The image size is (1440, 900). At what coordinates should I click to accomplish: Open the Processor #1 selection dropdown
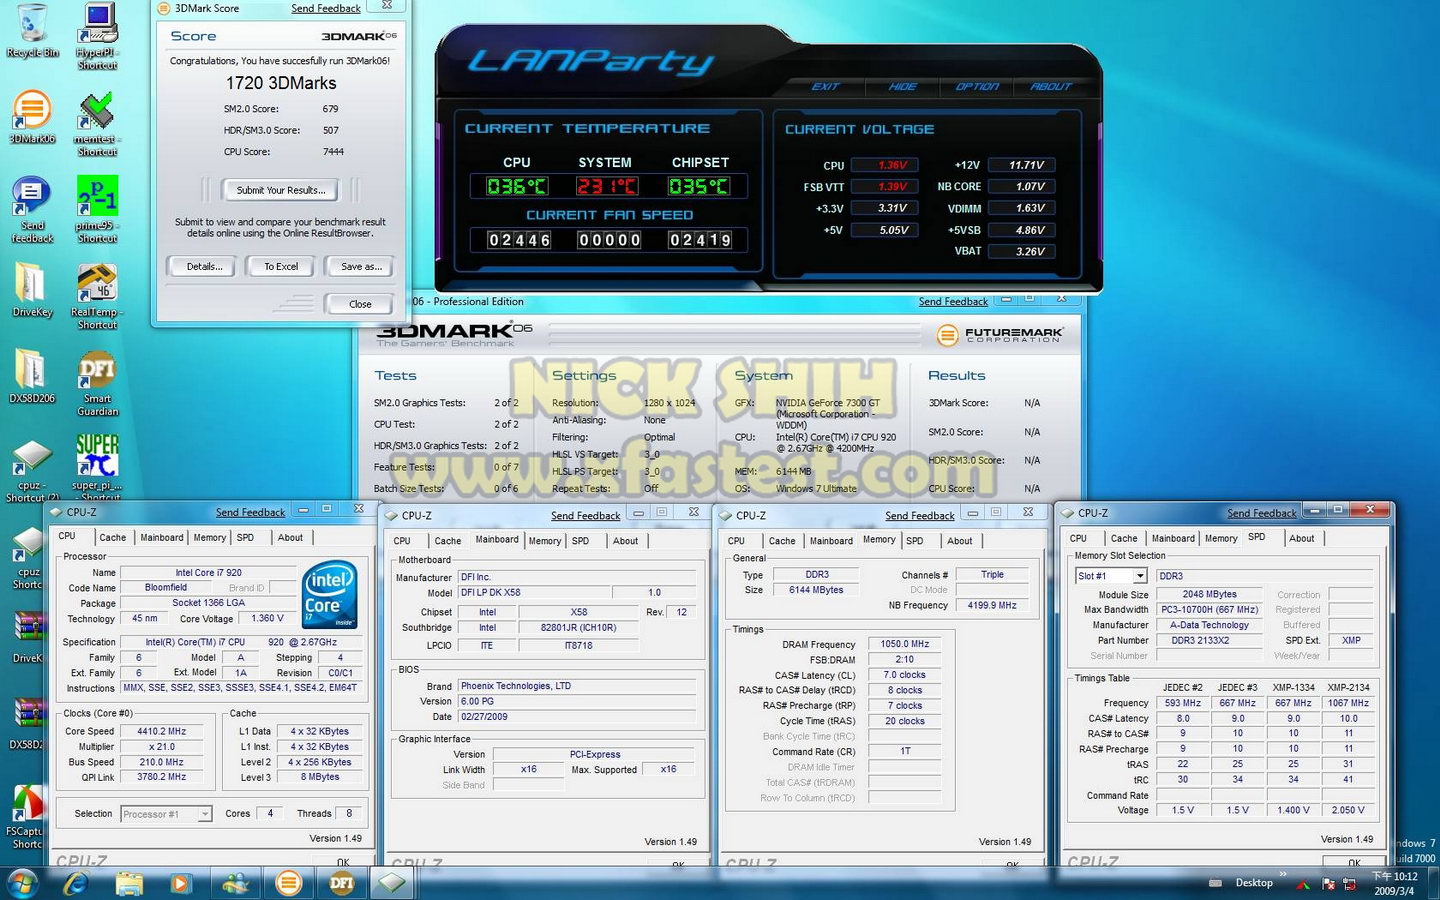pyautogui.click(x=204, y=814)
